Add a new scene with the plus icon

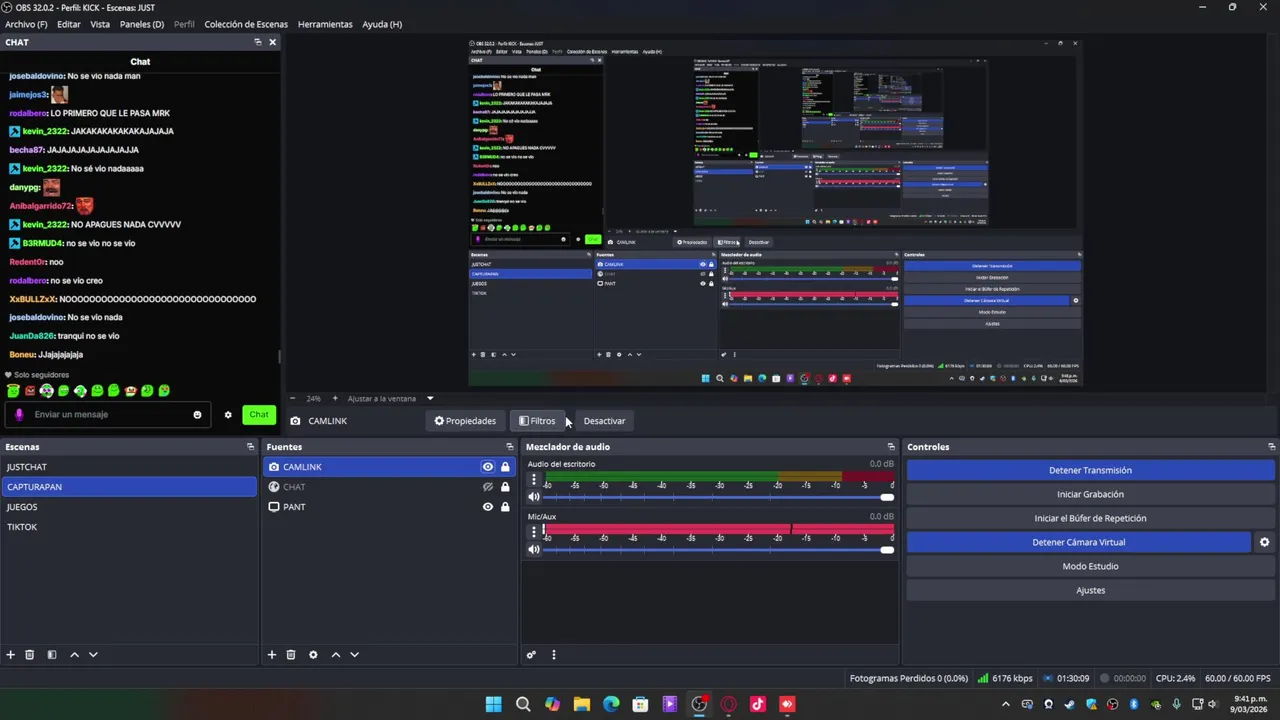[x=11, y=655]
